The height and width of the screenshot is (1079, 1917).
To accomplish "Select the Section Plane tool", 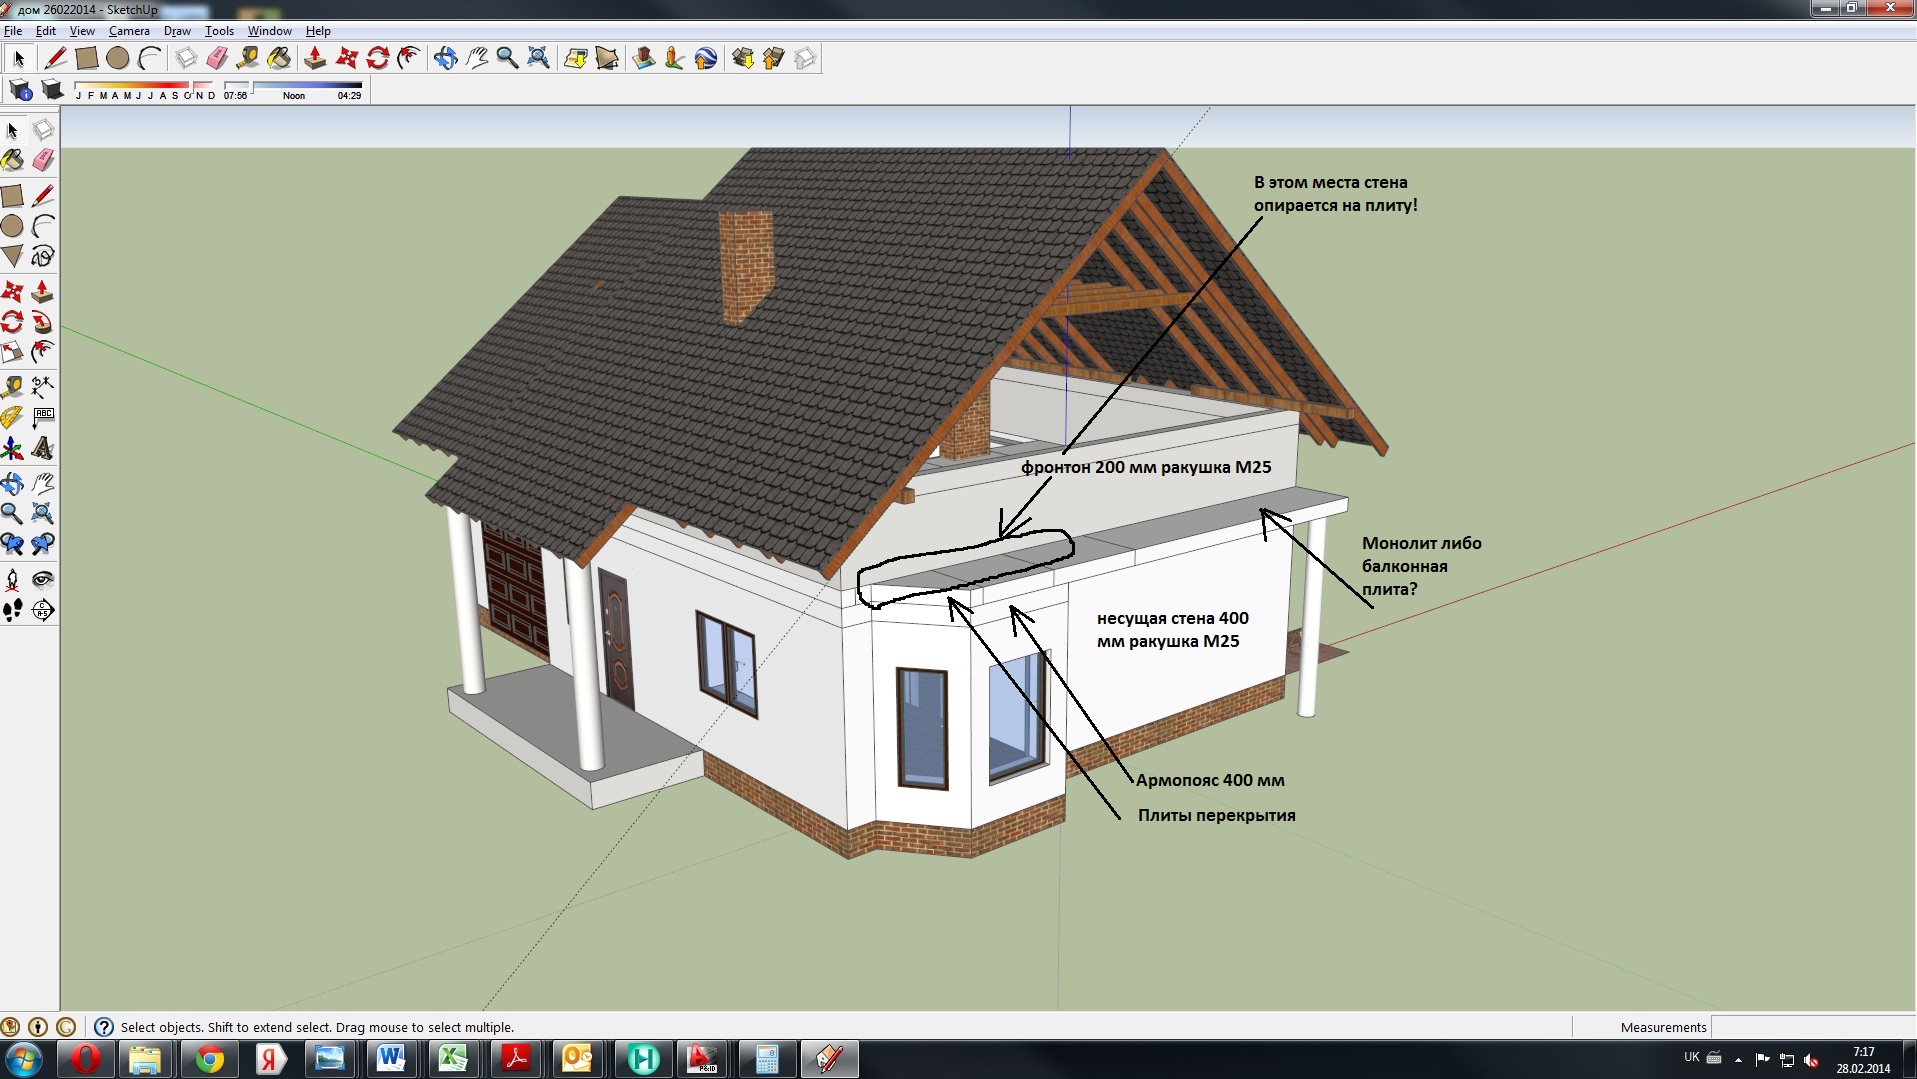I will pos(42,610).
